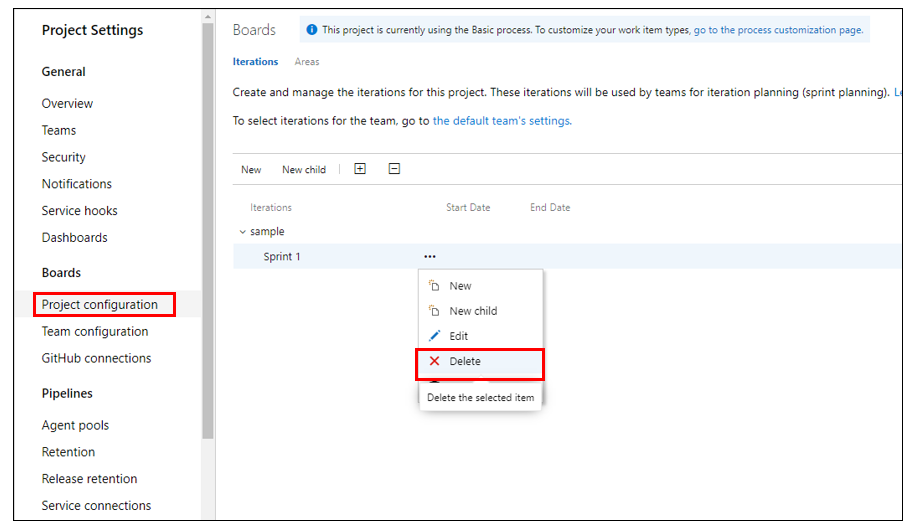
Task: Click the expand all plus icon
Action: point(360,169)
